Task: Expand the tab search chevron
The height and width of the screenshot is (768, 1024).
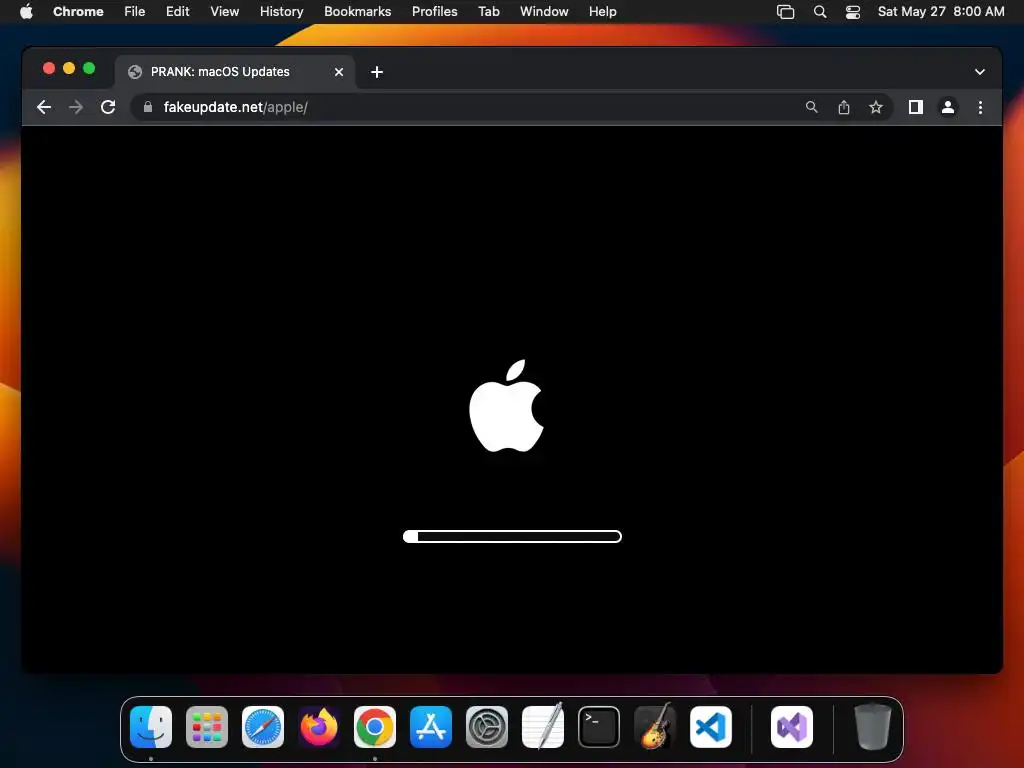Action: (x=980, y=72)
